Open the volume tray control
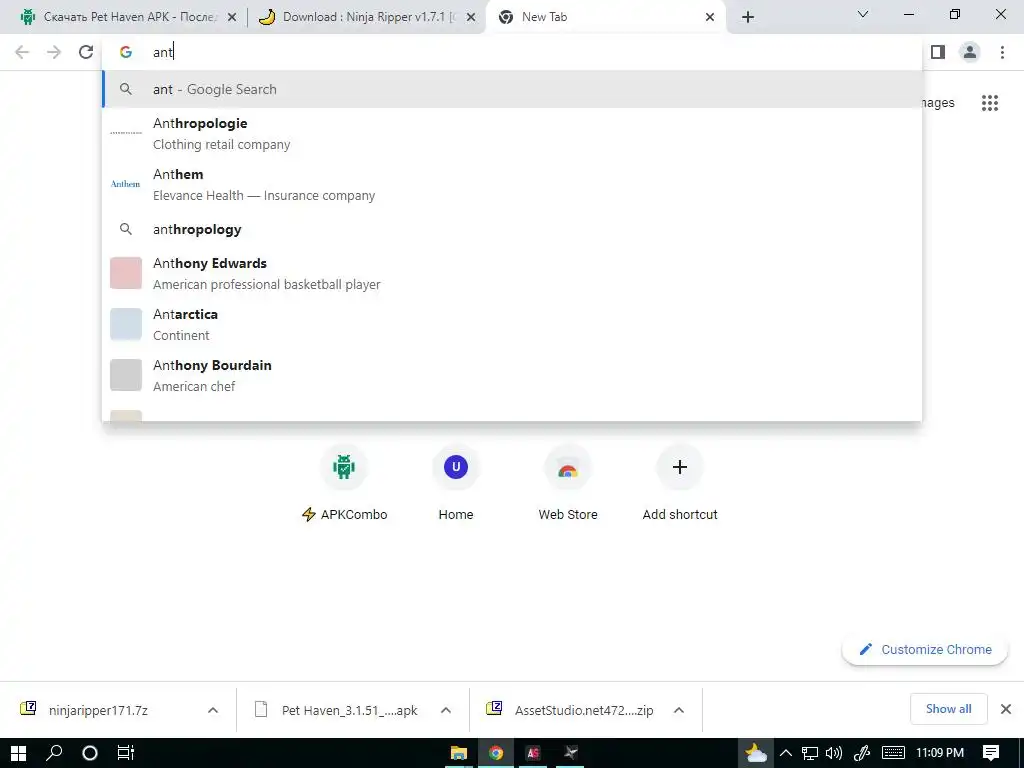The width and height of the screenshot is (1024, 768). click(833, 753)
